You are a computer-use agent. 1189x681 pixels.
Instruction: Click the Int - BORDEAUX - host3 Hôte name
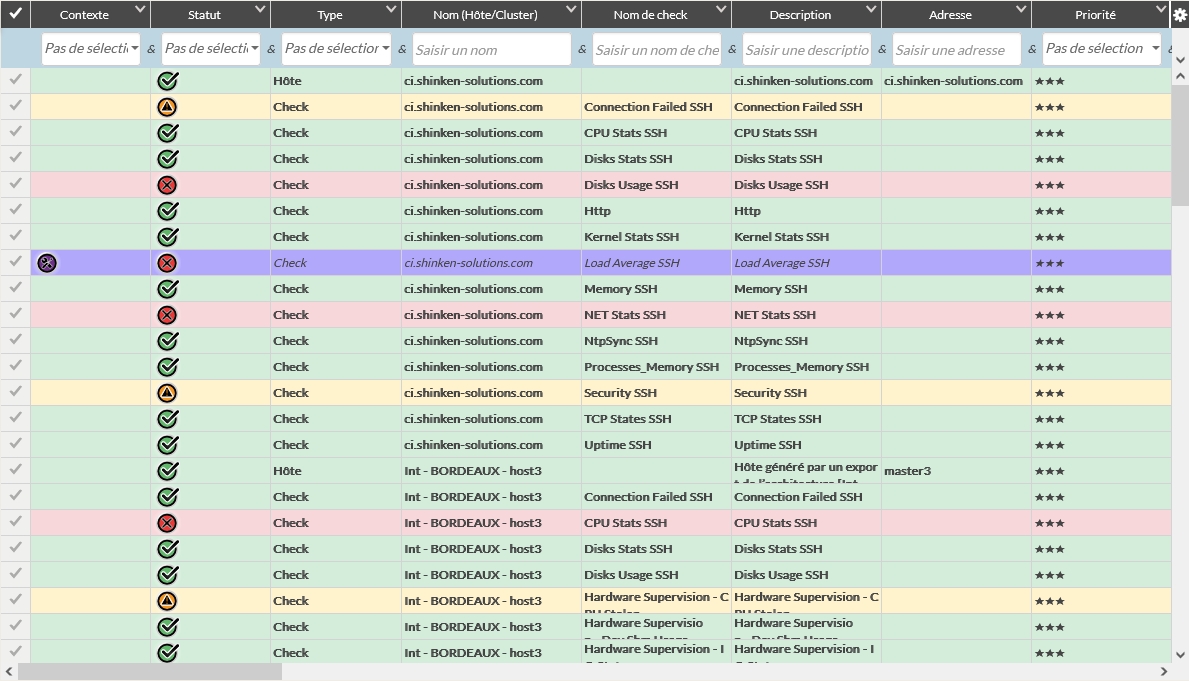(473, 471)
